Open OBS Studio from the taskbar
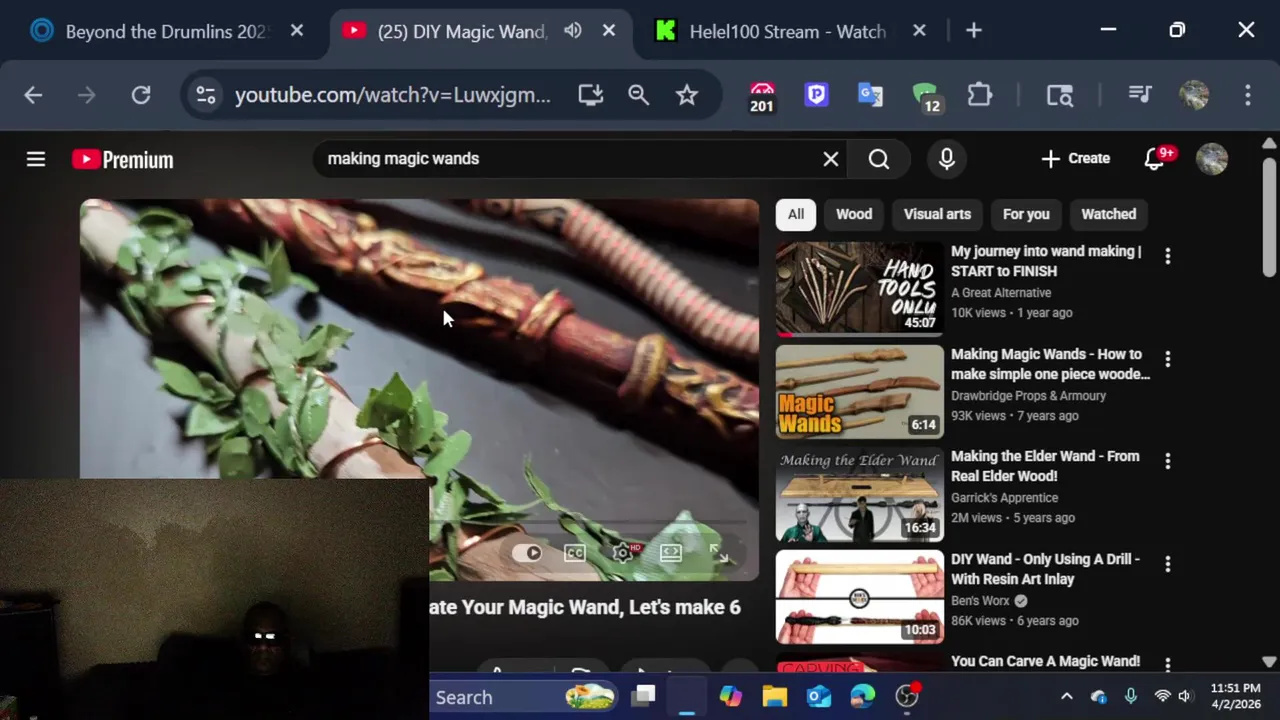1280x720 pixels. (907, 697)
